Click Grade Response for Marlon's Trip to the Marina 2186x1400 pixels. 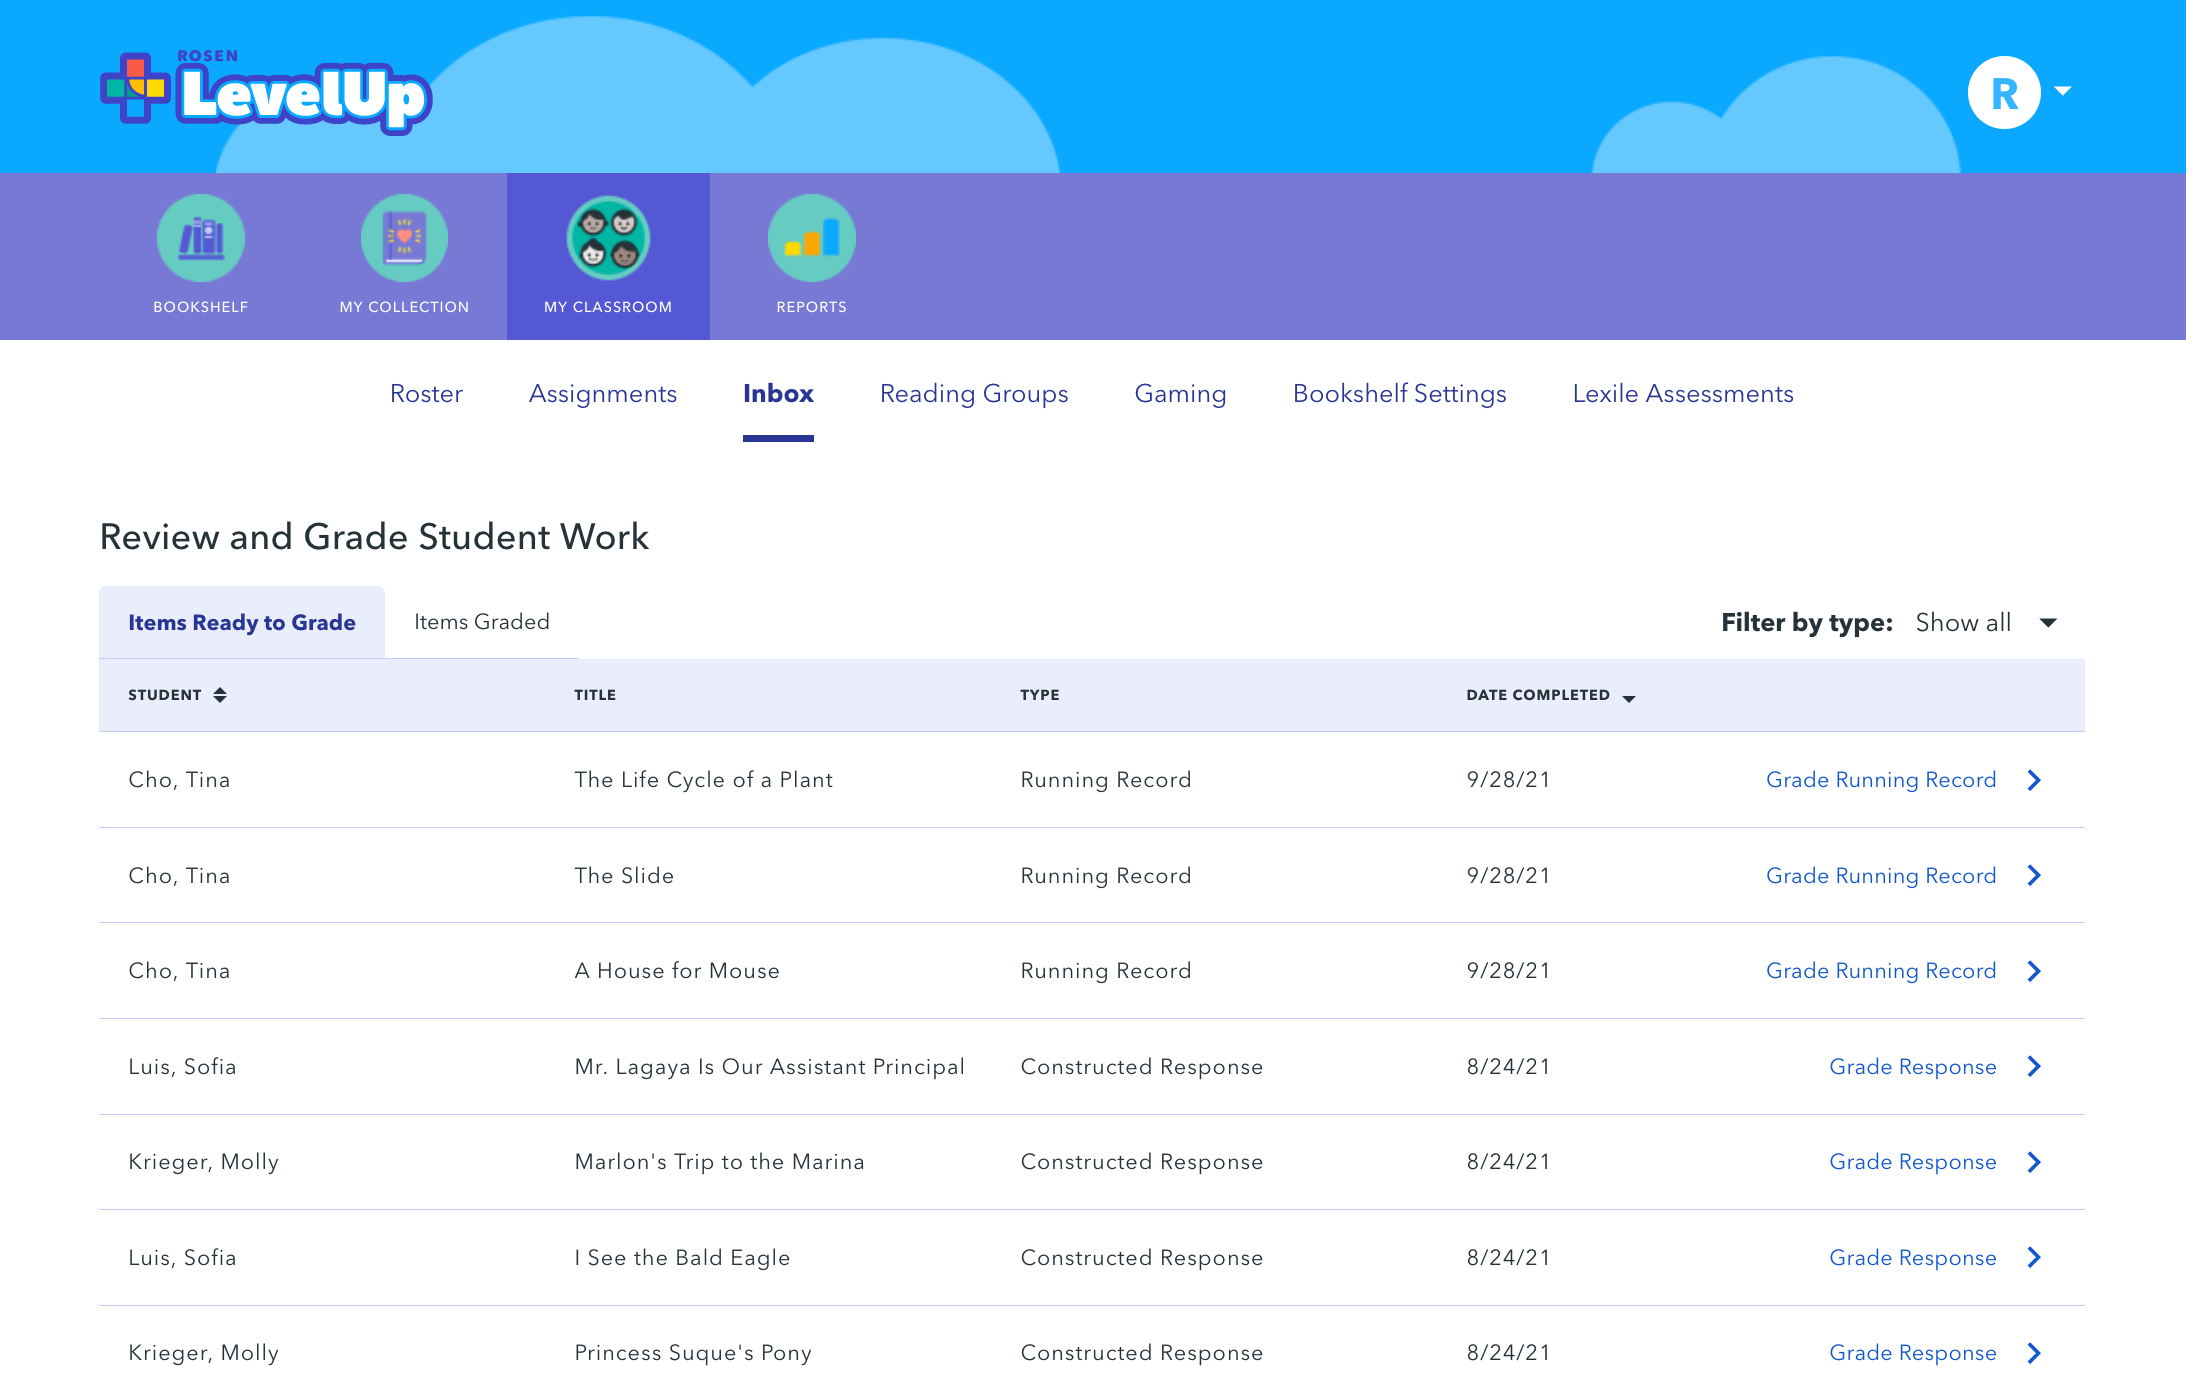coord(1912,1162)
